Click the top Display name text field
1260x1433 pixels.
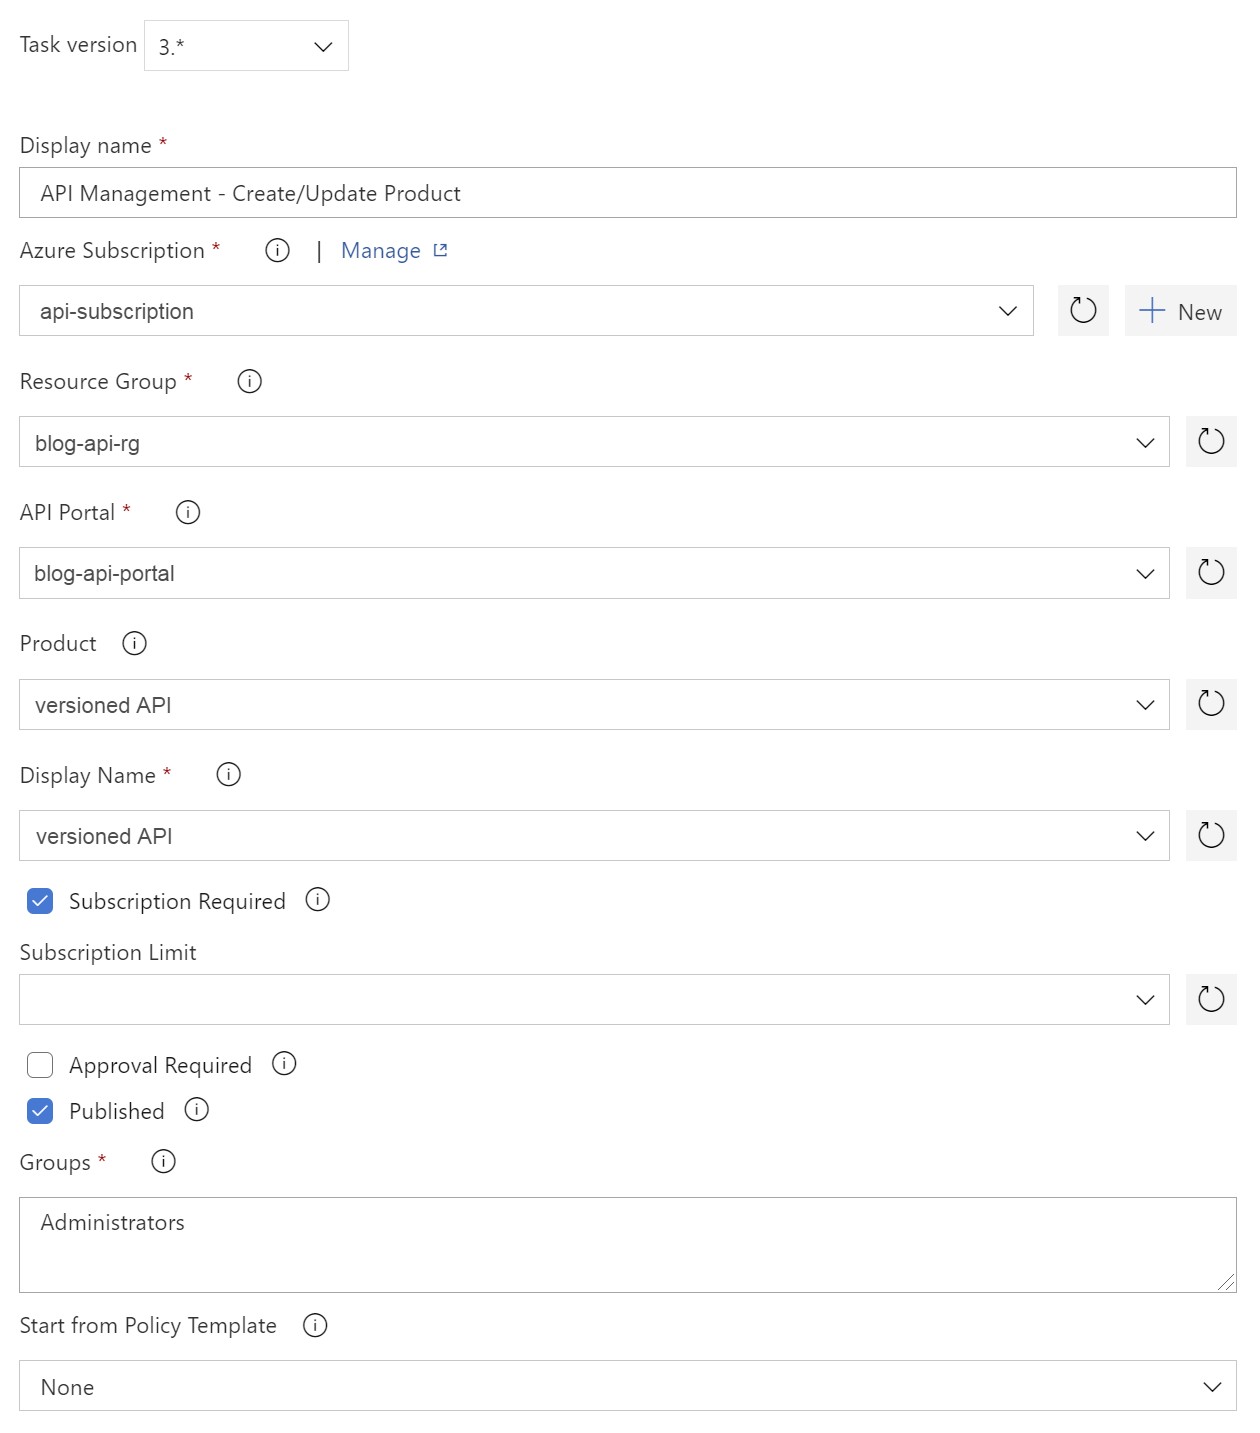(x=627, y=193)
